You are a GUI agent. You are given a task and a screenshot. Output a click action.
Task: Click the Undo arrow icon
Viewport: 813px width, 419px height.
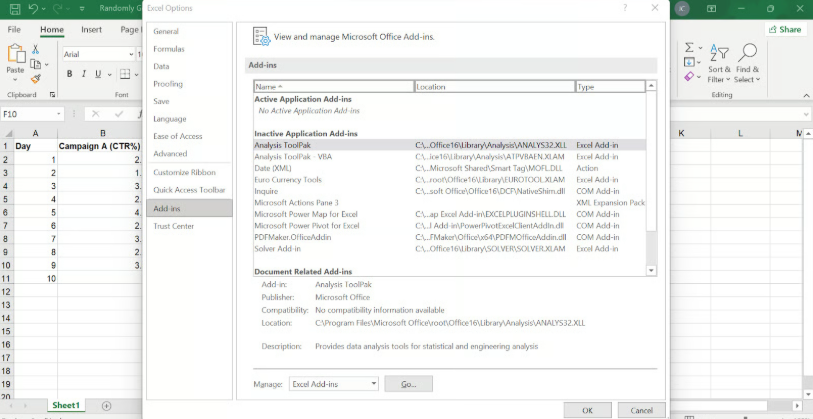tap(33, 8)
